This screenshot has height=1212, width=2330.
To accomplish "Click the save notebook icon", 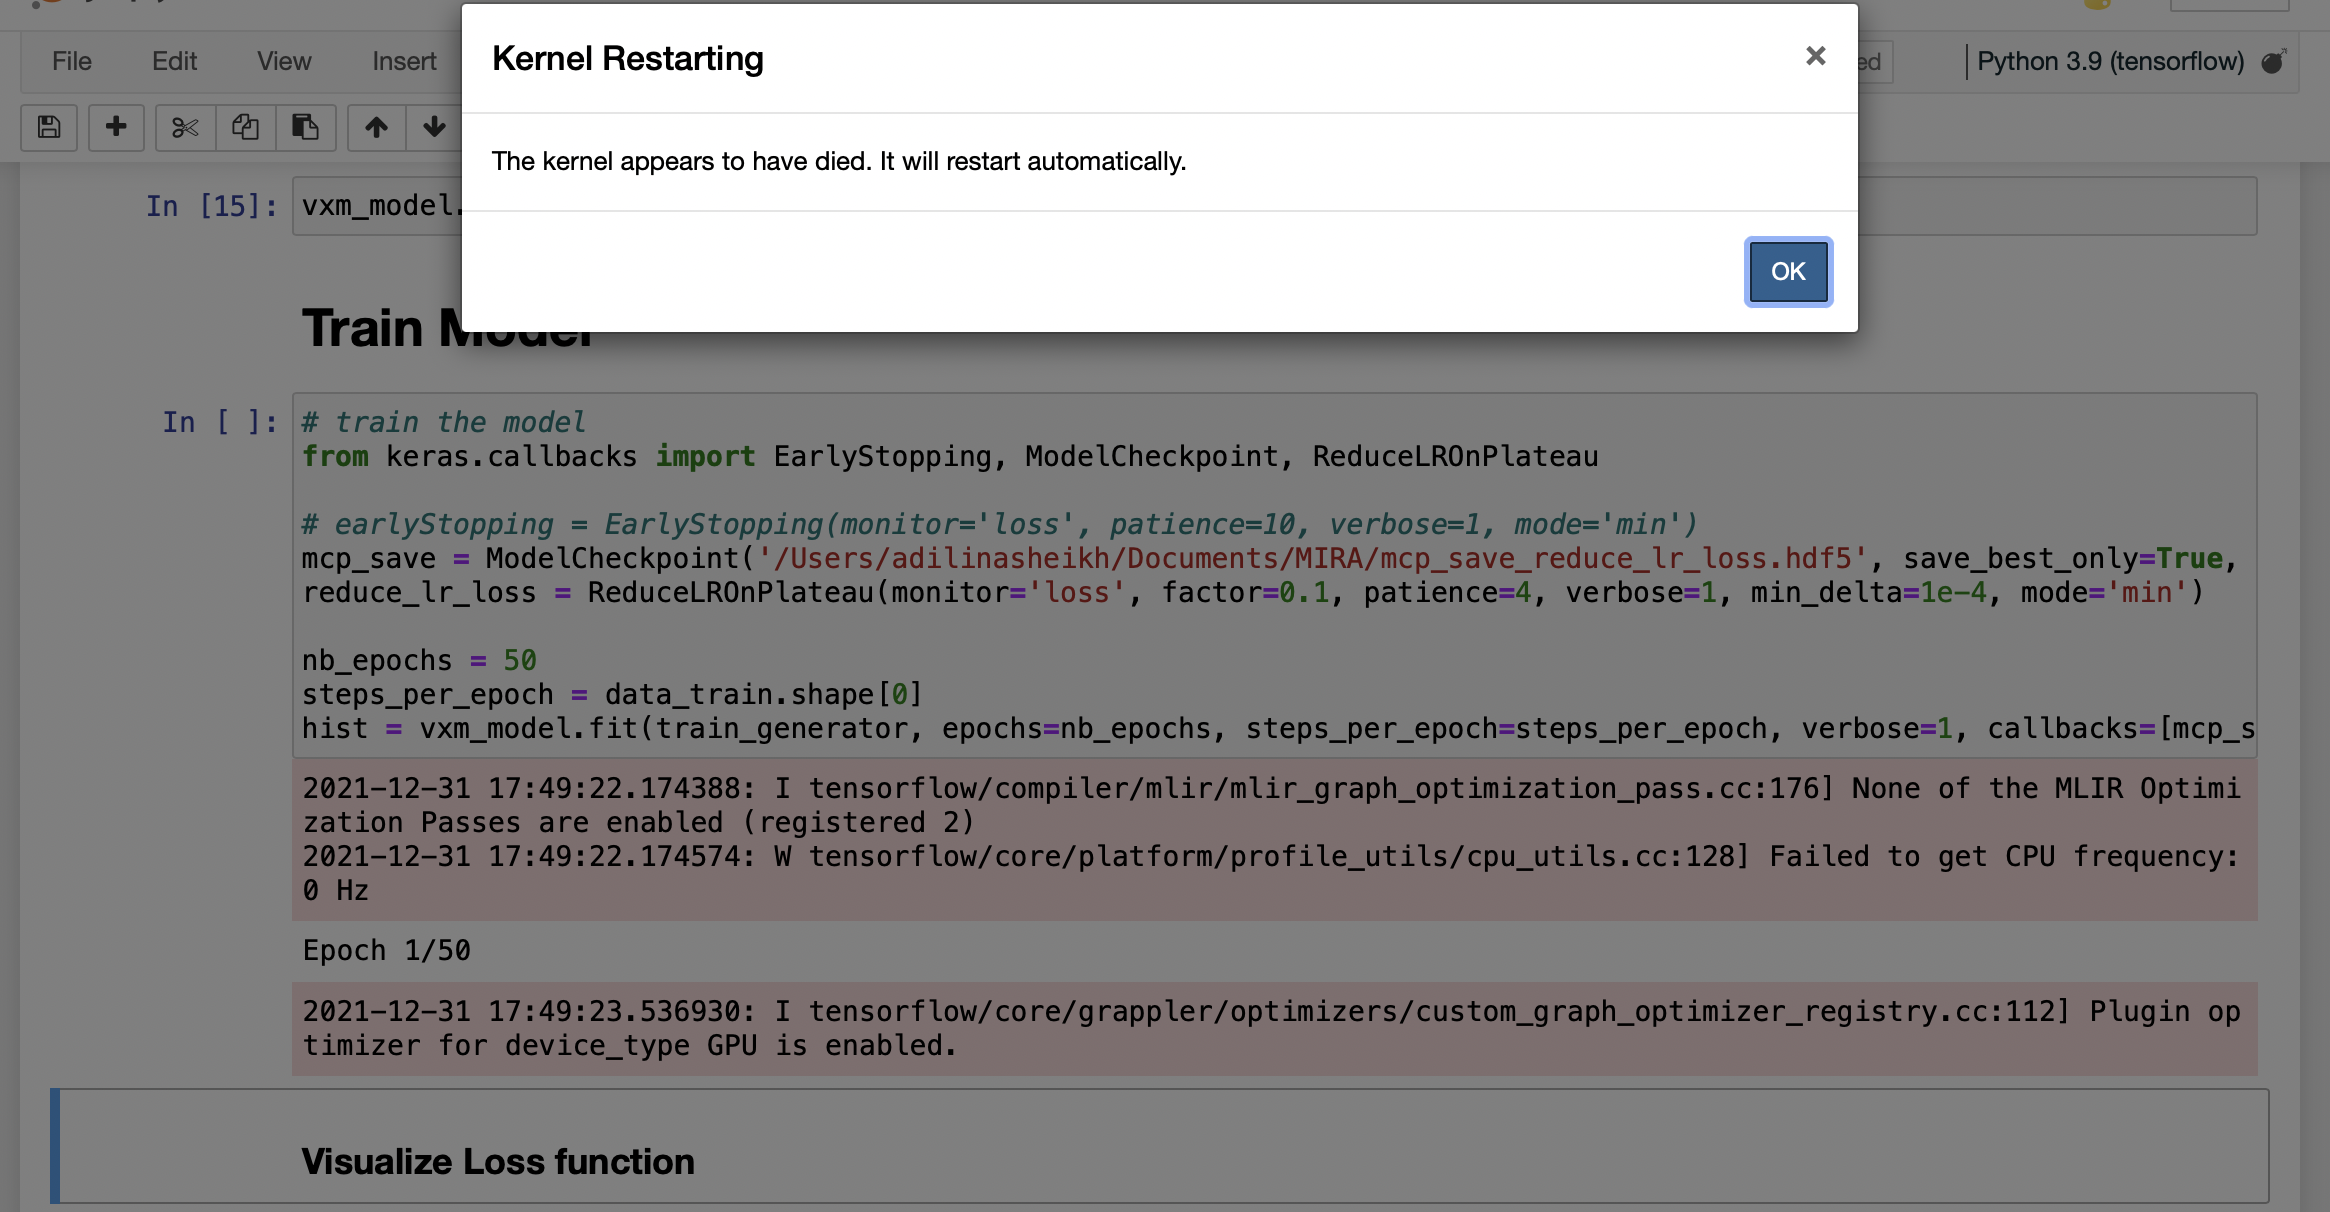I will coord(49,127).
